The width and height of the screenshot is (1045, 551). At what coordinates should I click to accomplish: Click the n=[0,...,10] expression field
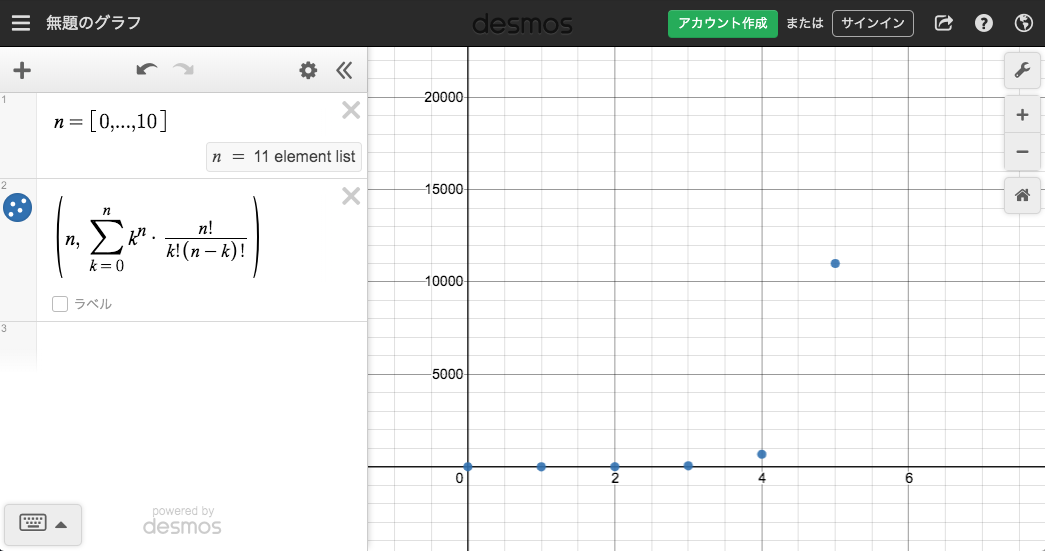click(111, 121)
